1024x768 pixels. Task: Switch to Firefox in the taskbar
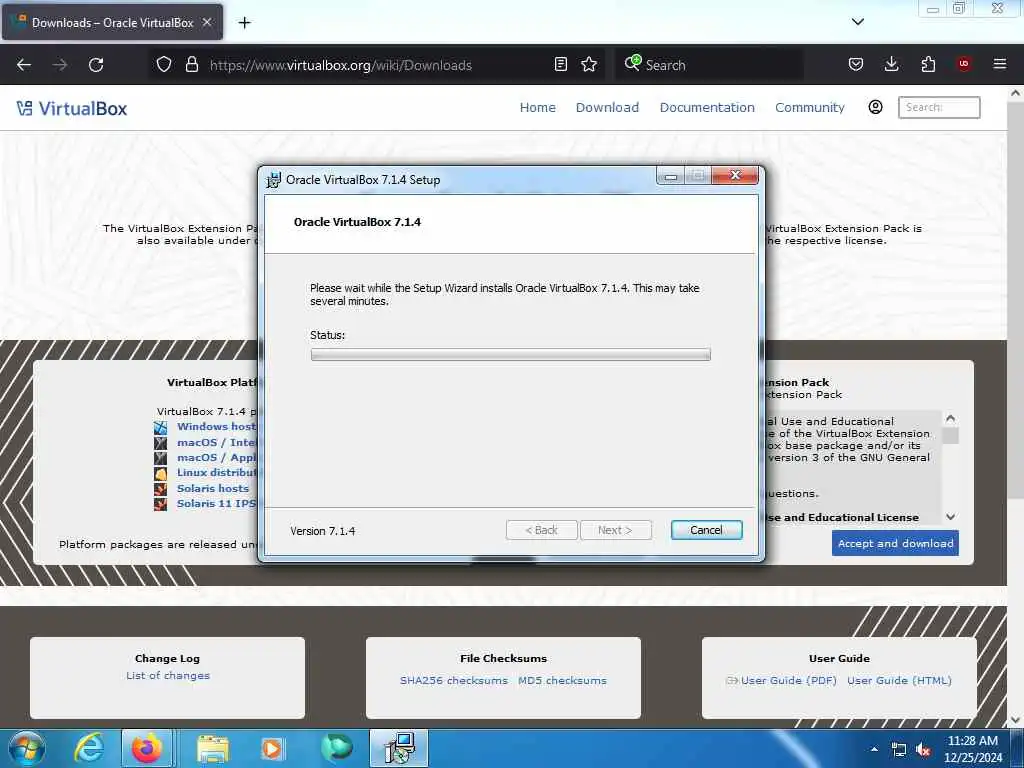(x=147, y=748)
